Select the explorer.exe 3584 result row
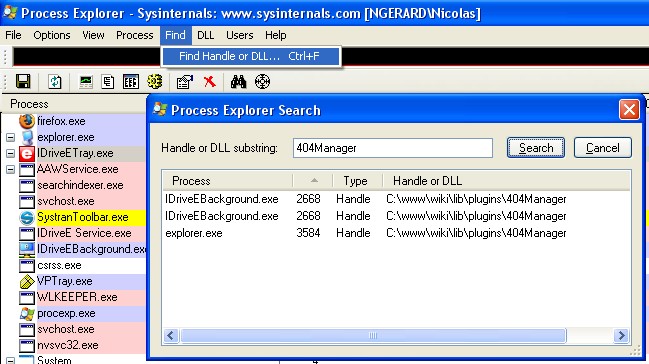Image resolution: width=649 pixels, height=364 pixels. coord(396,233)
